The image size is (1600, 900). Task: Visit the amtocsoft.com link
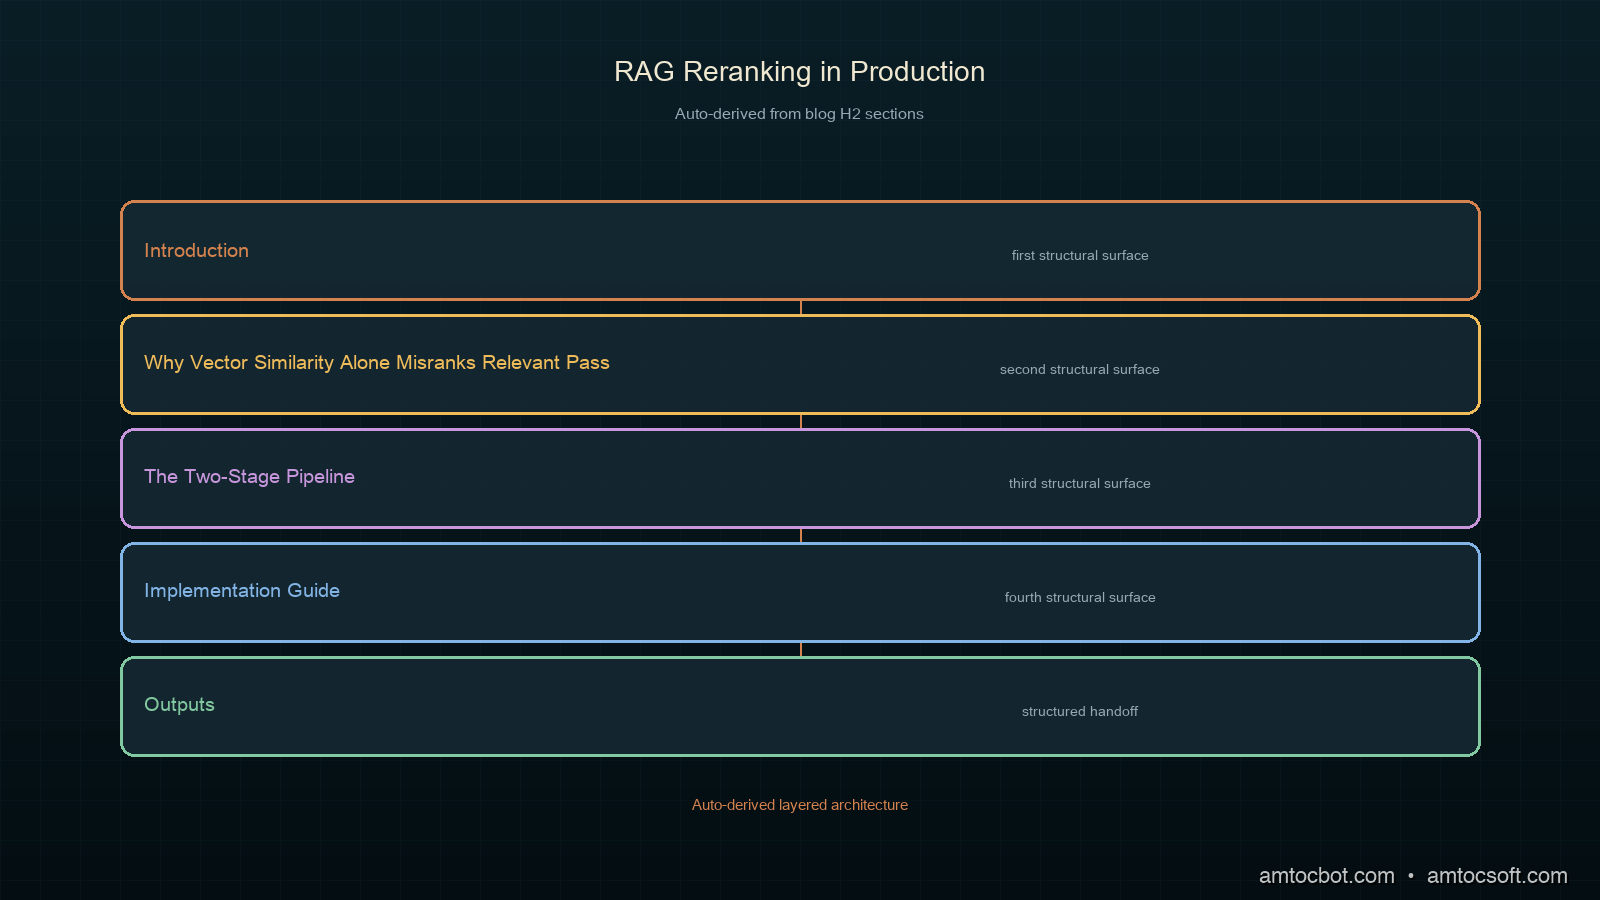coord(1497,876)
